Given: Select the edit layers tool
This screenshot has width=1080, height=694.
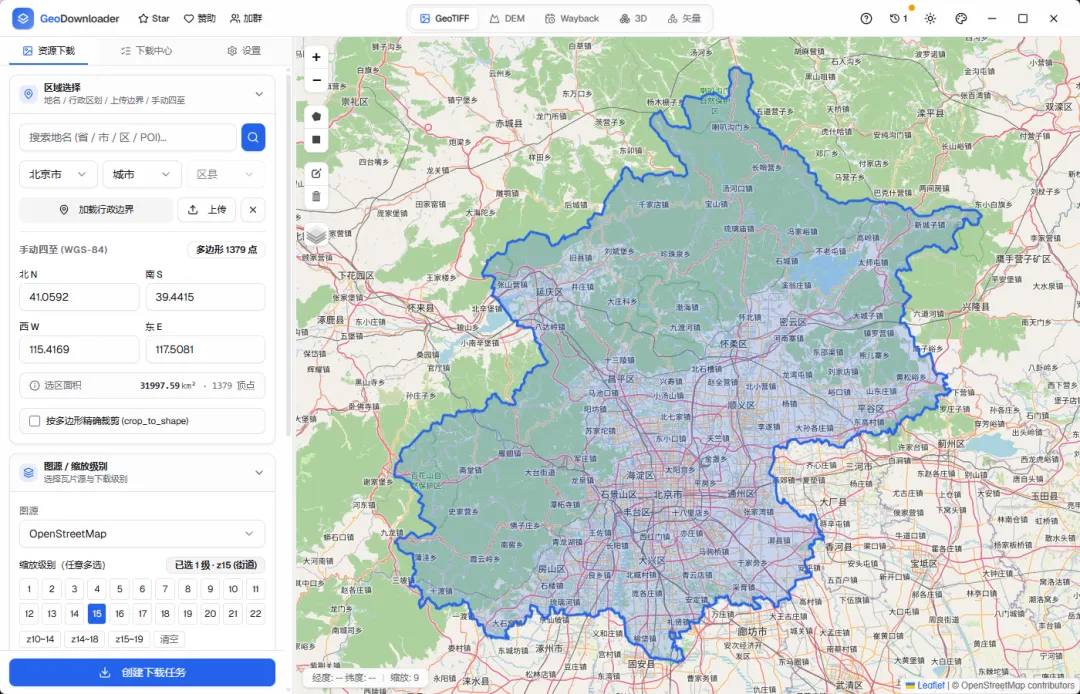Looking at the screenshot, I should [x=316, y=174].
